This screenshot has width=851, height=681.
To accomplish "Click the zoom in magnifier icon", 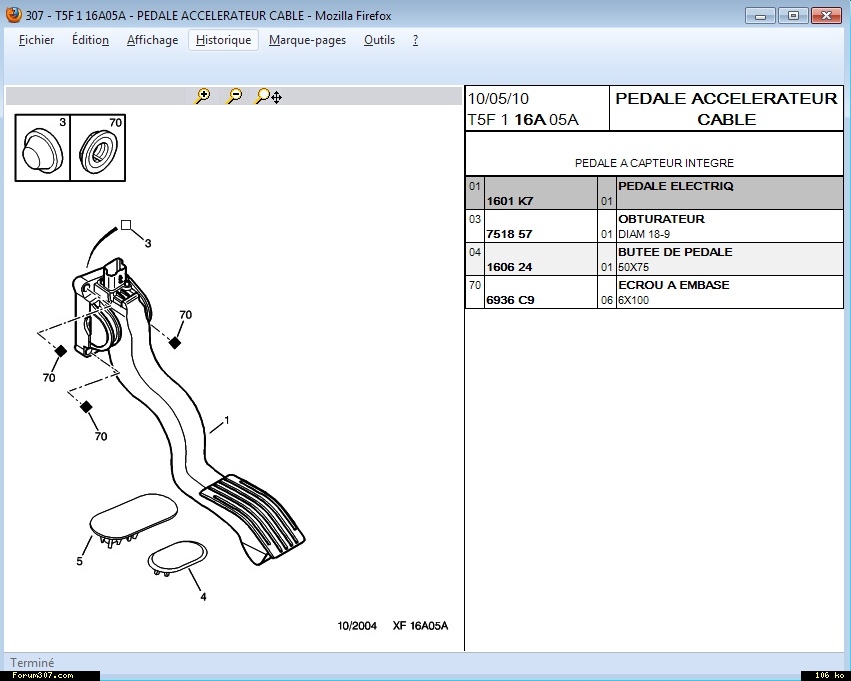I will pyautogui.click(x=202, y=97).
